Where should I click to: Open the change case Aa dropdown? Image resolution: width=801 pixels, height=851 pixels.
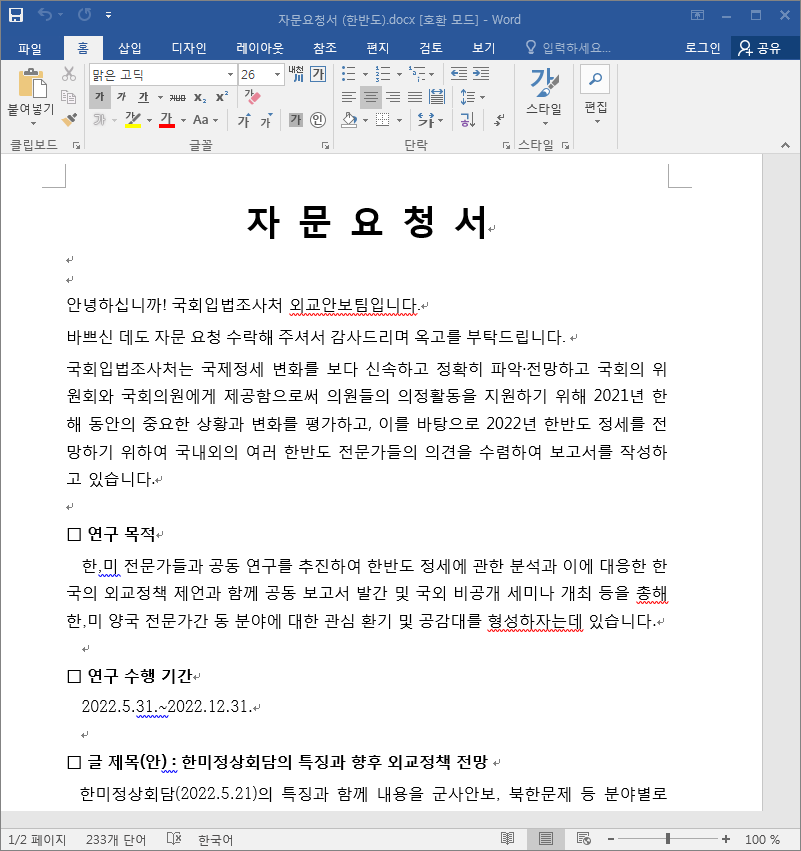coord(205,120)
